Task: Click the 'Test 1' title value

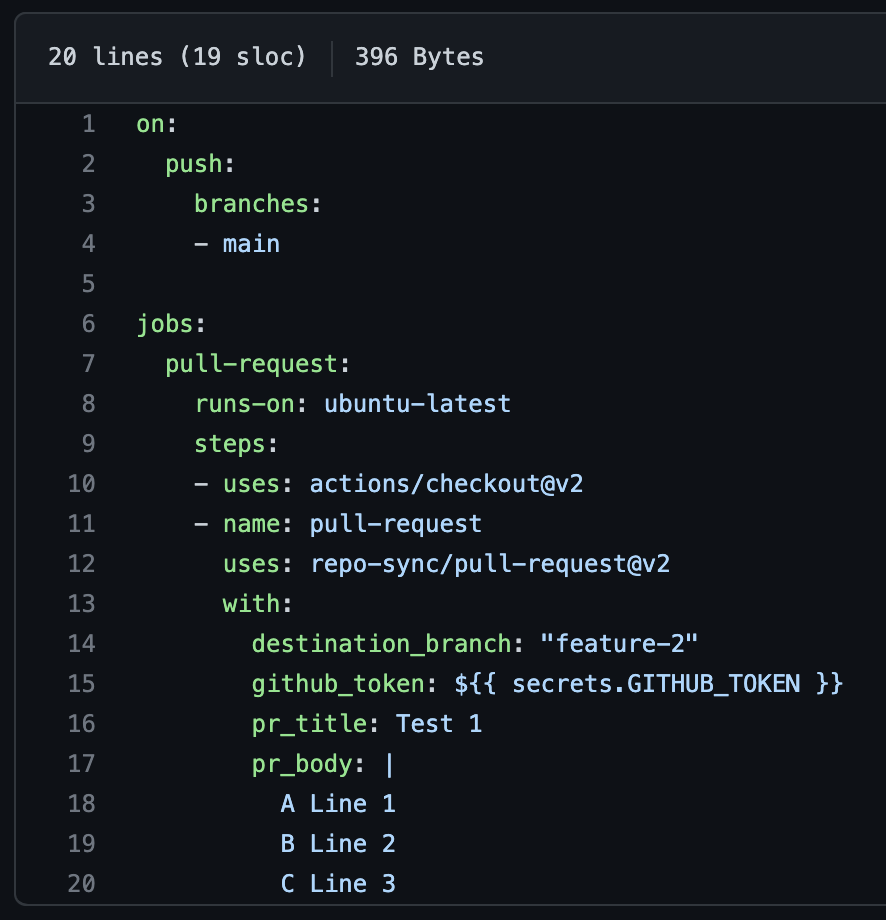Action: point(439,723)
